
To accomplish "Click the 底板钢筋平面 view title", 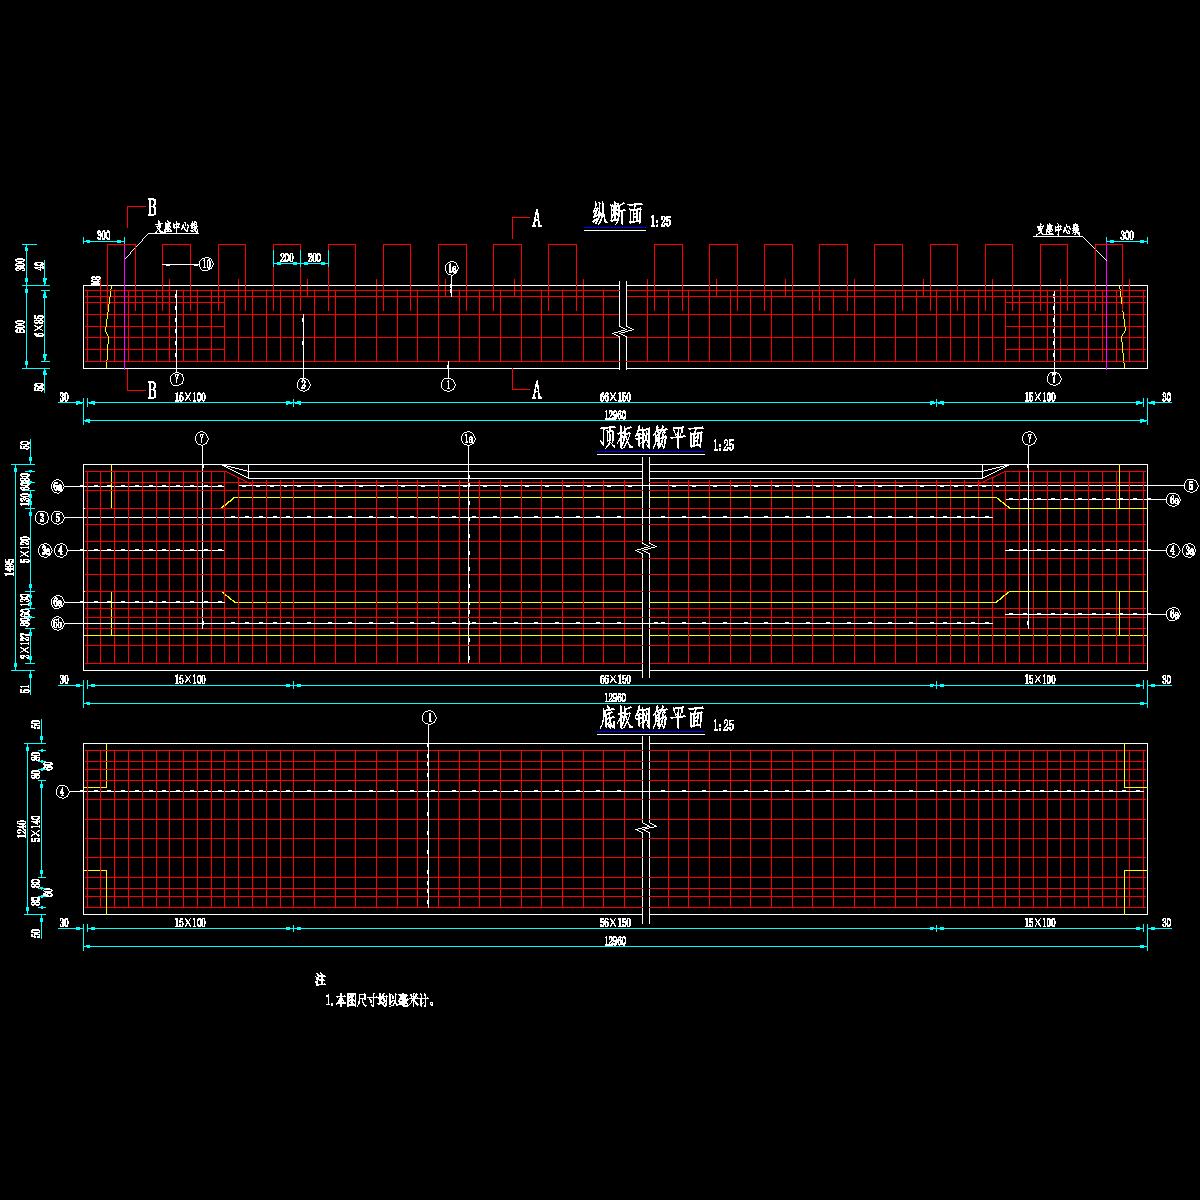I will [651, 718].
